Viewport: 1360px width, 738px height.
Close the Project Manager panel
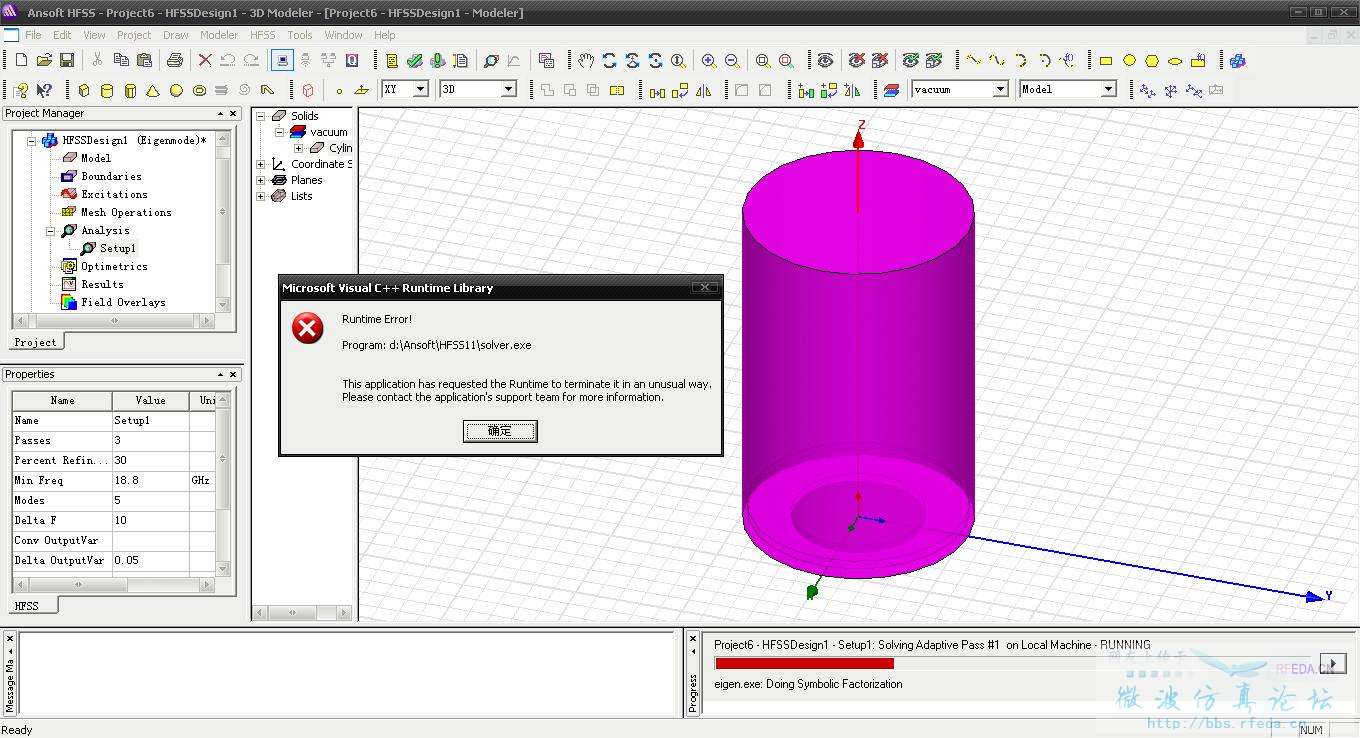click(x=233, y=114)
